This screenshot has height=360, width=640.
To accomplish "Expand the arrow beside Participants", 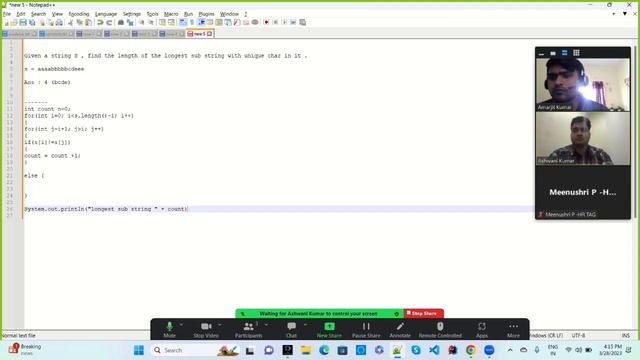I will 266,325.
